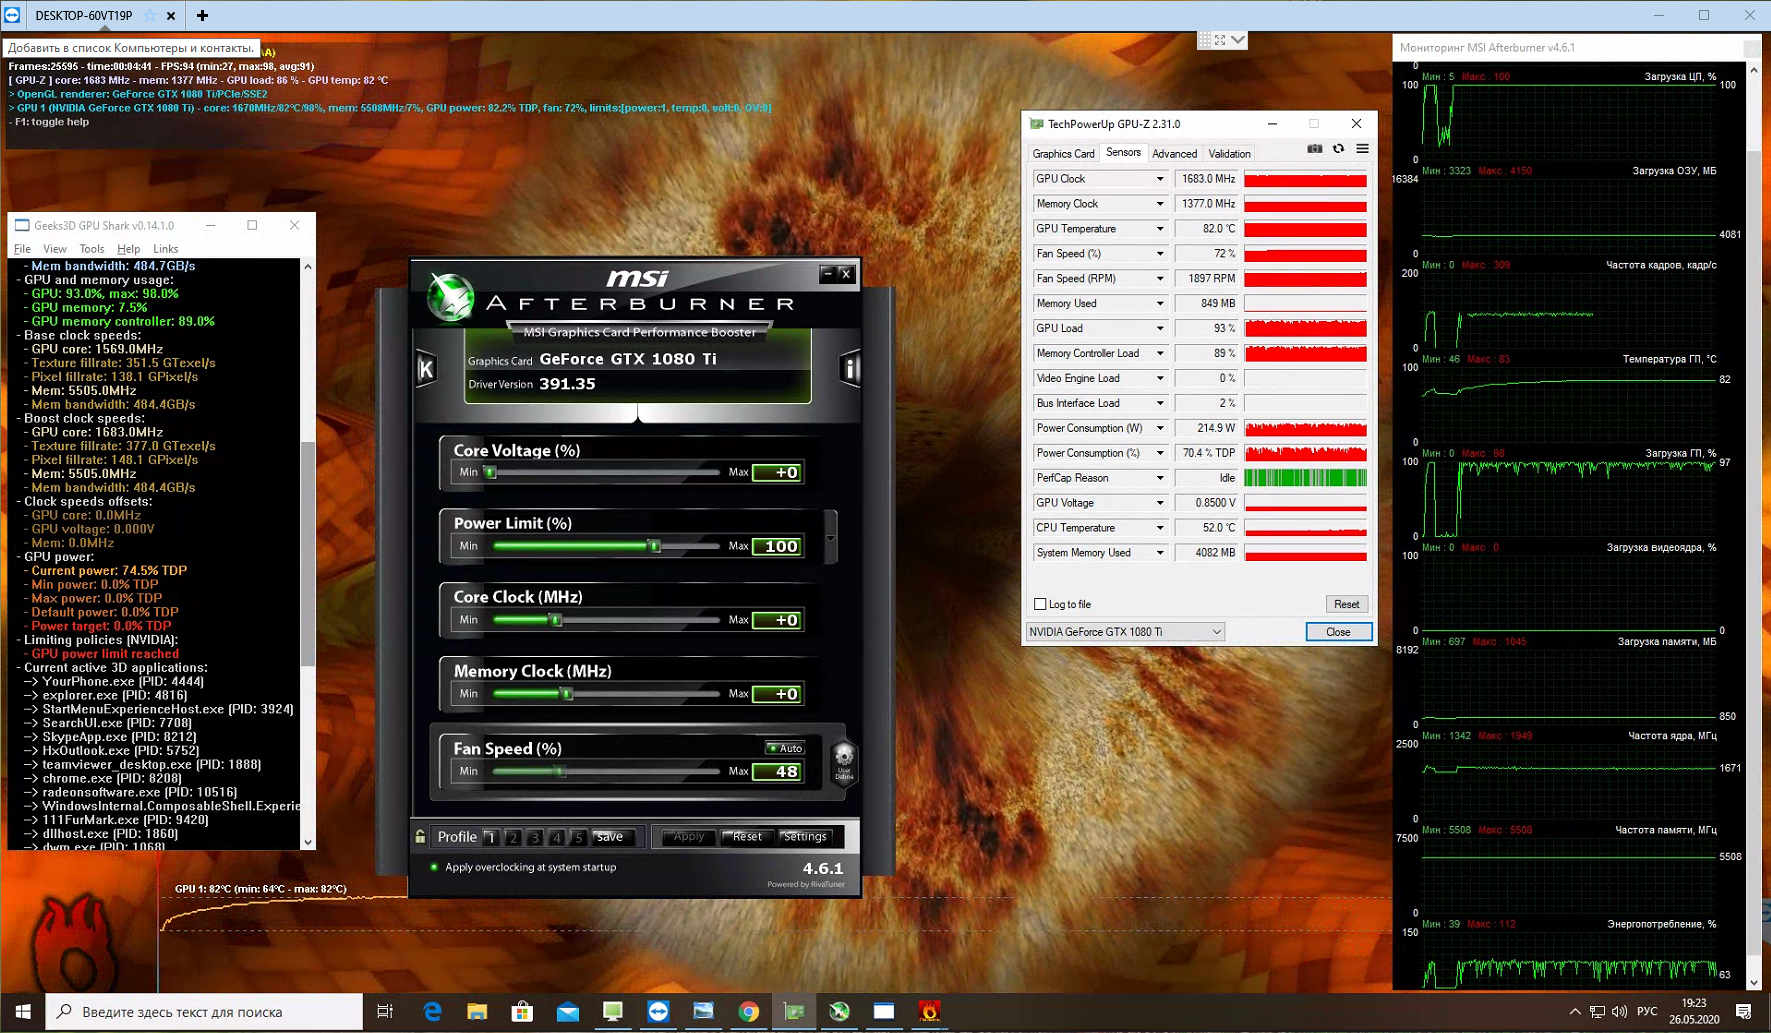Take a screenshot with GPU-Z camera icon
The height and width of the screenshot is (1033, 1771).
pos(1314,149)
